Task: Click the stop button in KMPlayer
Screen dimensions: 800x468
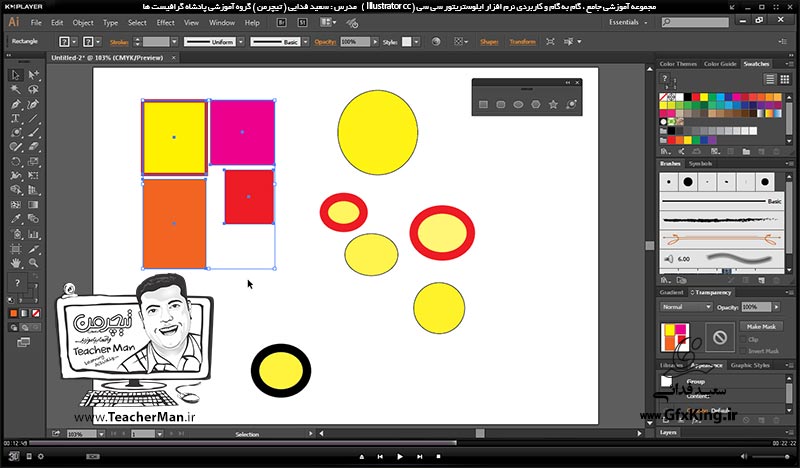Action: 438,457
